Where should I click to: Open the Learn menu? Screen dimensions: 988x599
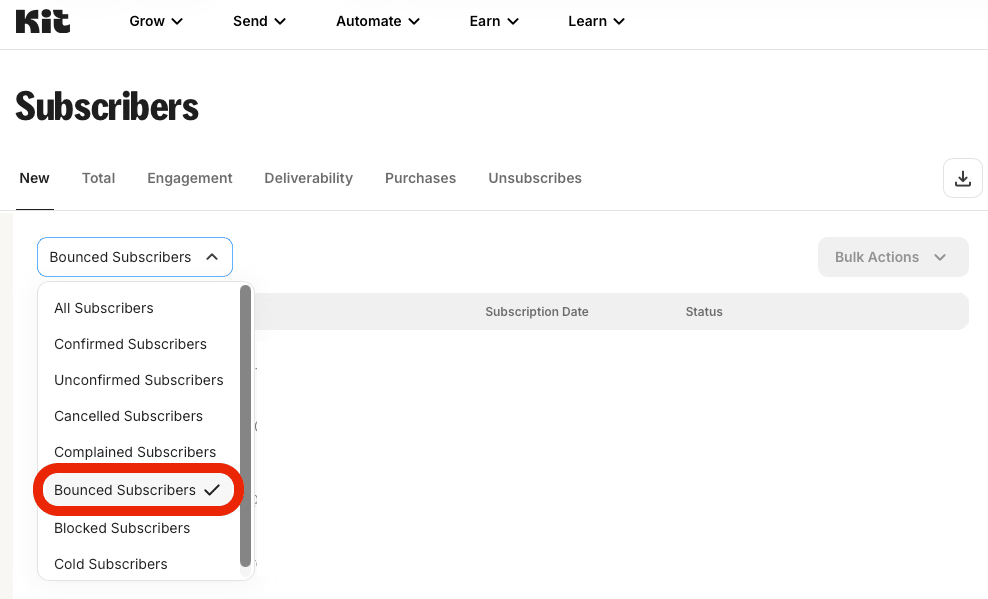tap(596, 21)
